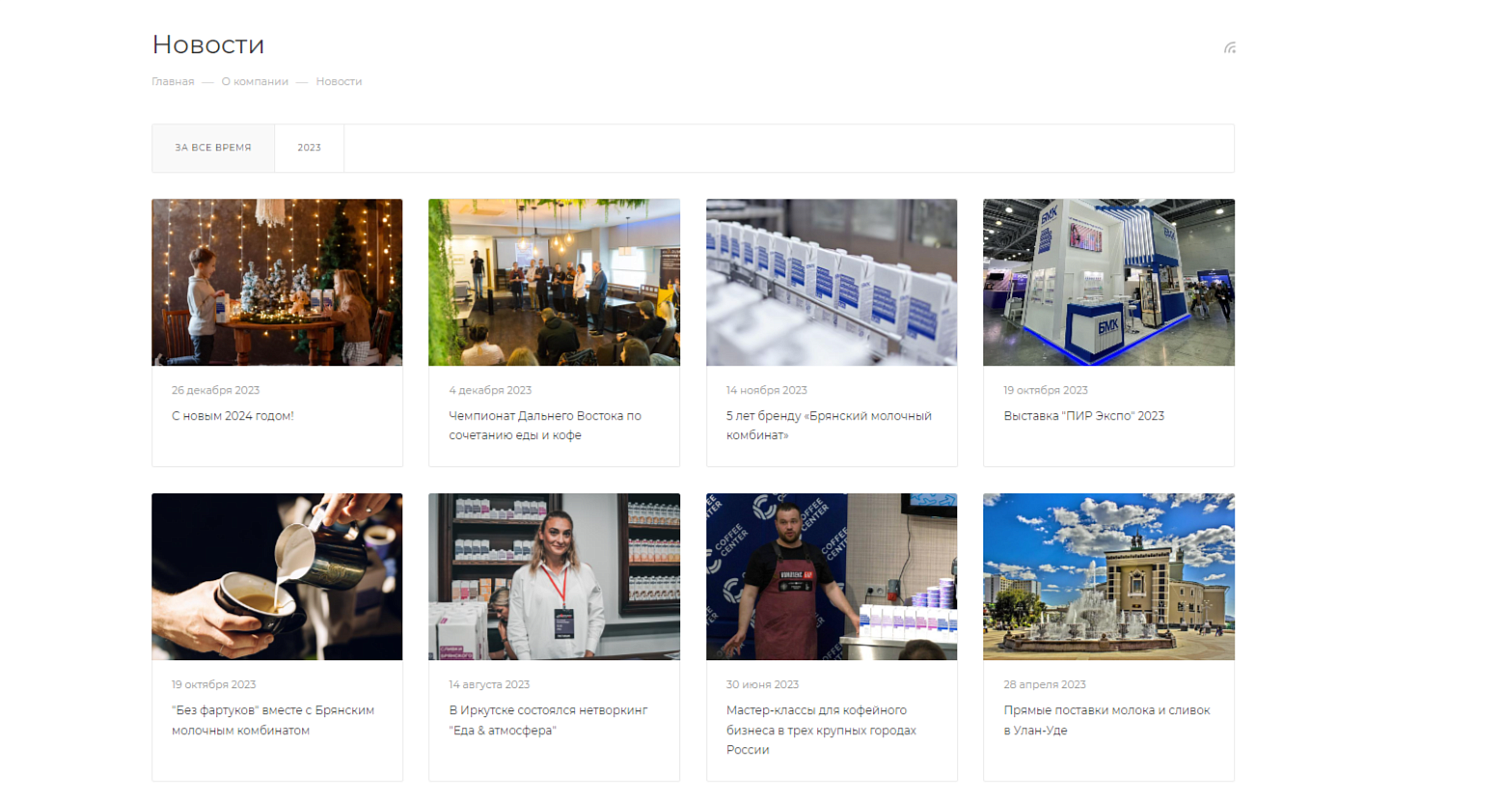
Task: Switch to the 2023 year tab
Action: pos(309,148)
